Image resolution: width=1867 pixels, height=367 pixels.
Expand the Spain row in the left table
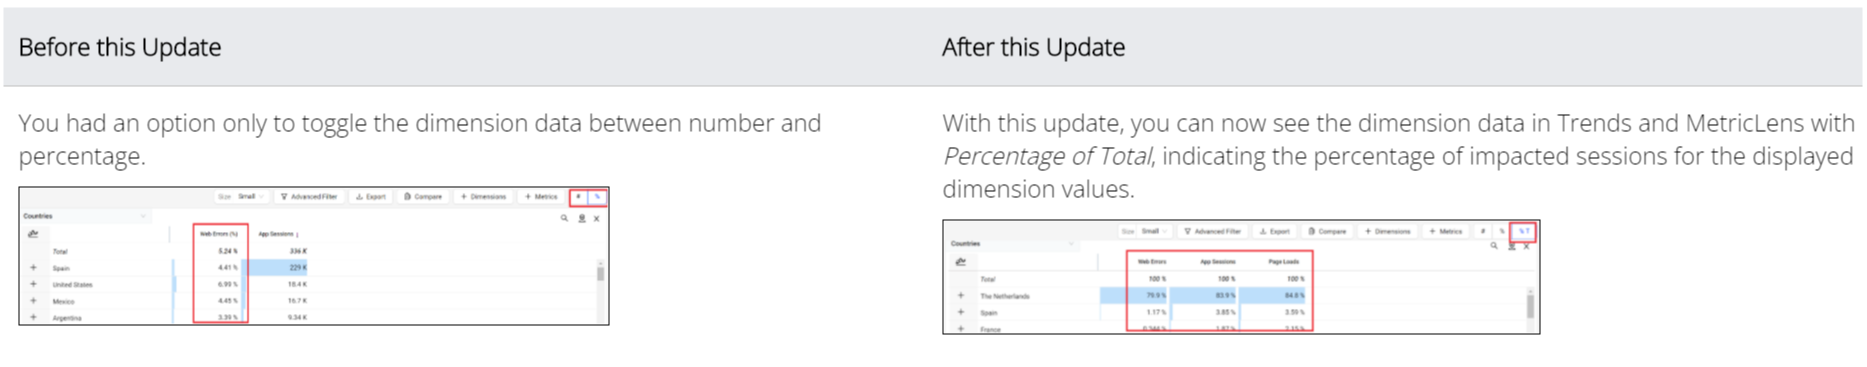[x=33, y=268]
